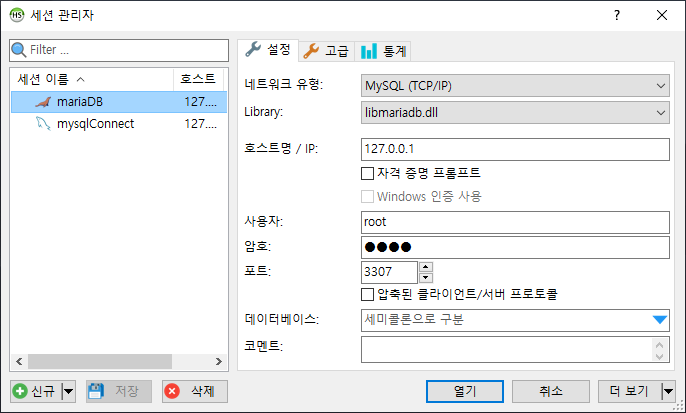Select the mysqlConnect session row
Image resolution: width=686 pixels, height=413 pixels.
click(119, 124)
